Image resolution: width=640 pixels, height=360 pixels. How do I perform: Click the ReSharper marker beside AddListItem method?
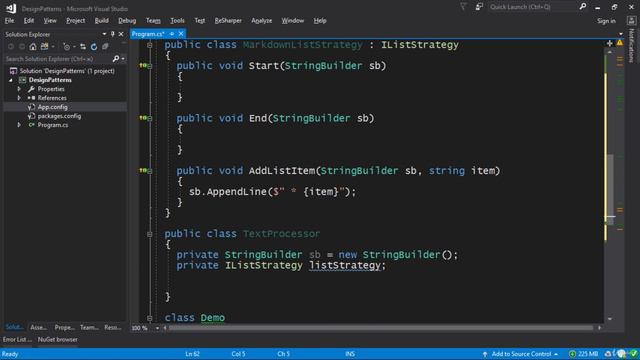coord(142,170)
